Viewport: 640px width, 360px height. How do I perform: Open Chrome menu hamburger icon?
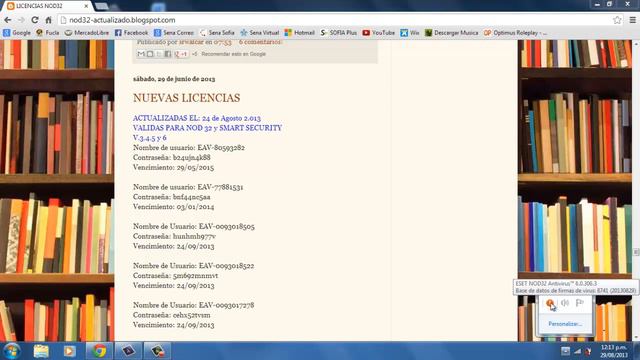click(633, 20)
